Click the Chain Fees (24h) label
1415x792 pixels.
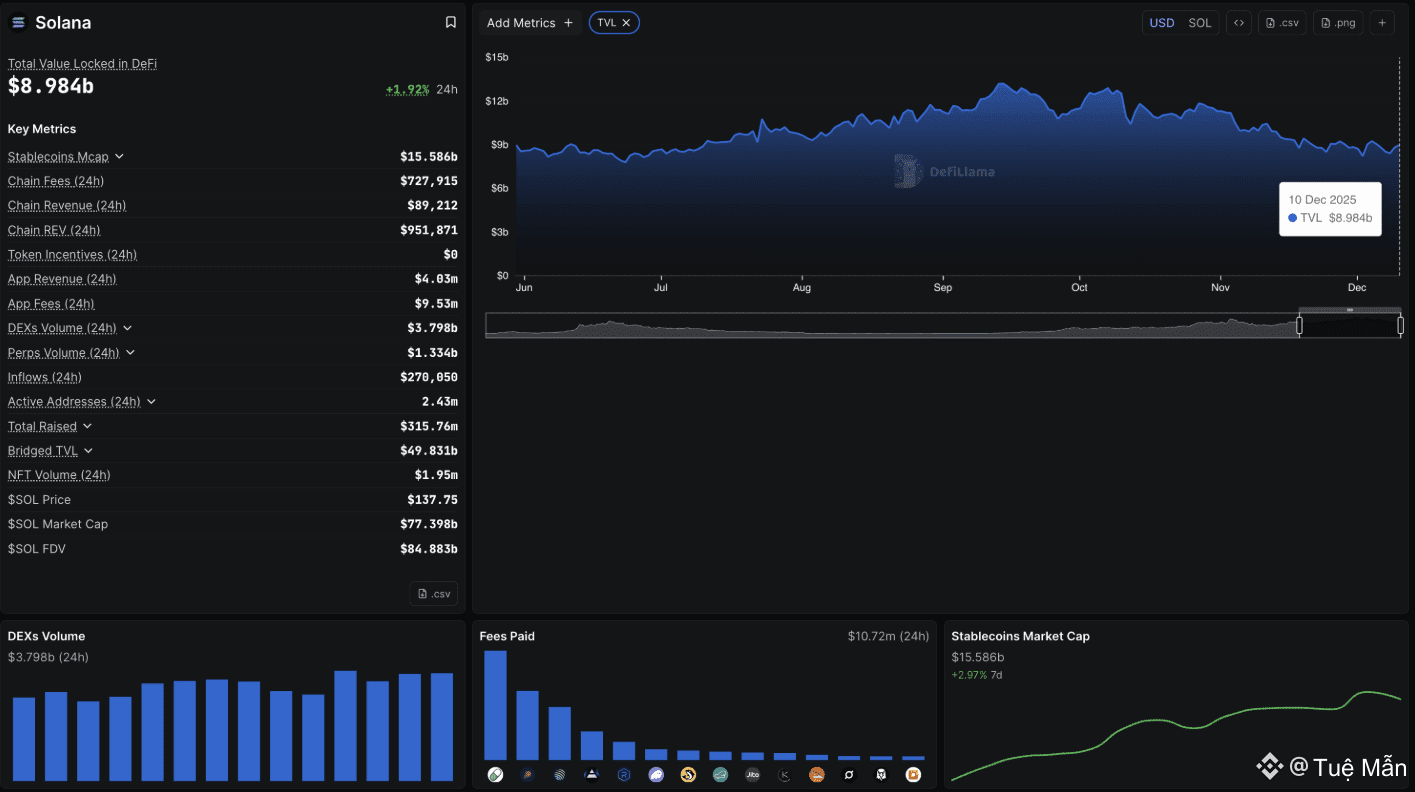coord(56,181)
